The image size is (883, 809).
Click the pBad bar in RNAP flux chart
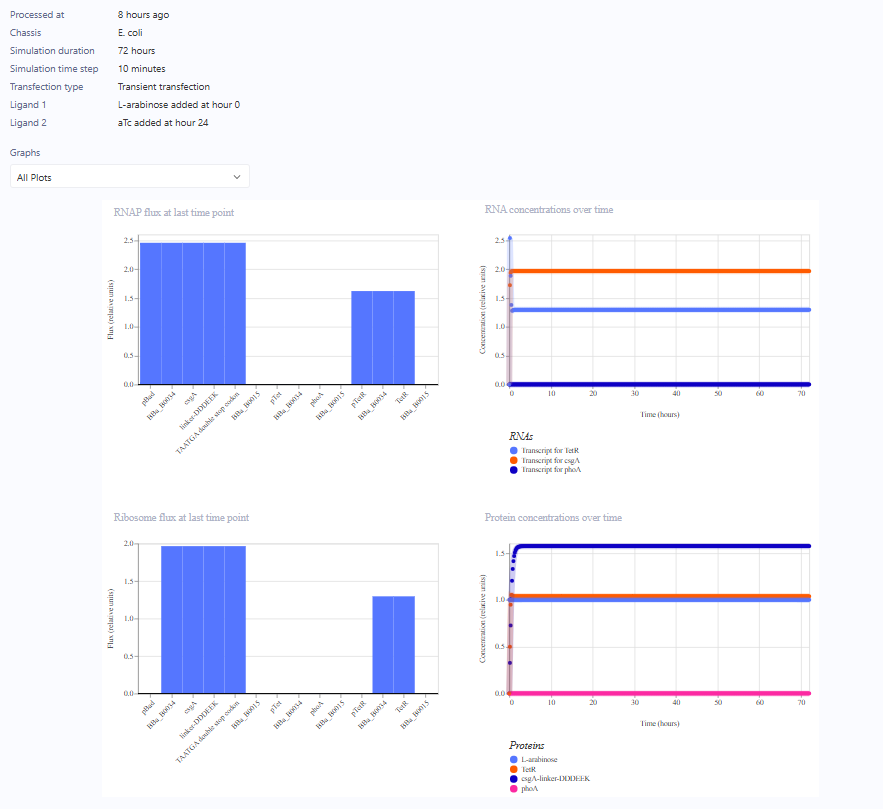(x=150, y=314)
